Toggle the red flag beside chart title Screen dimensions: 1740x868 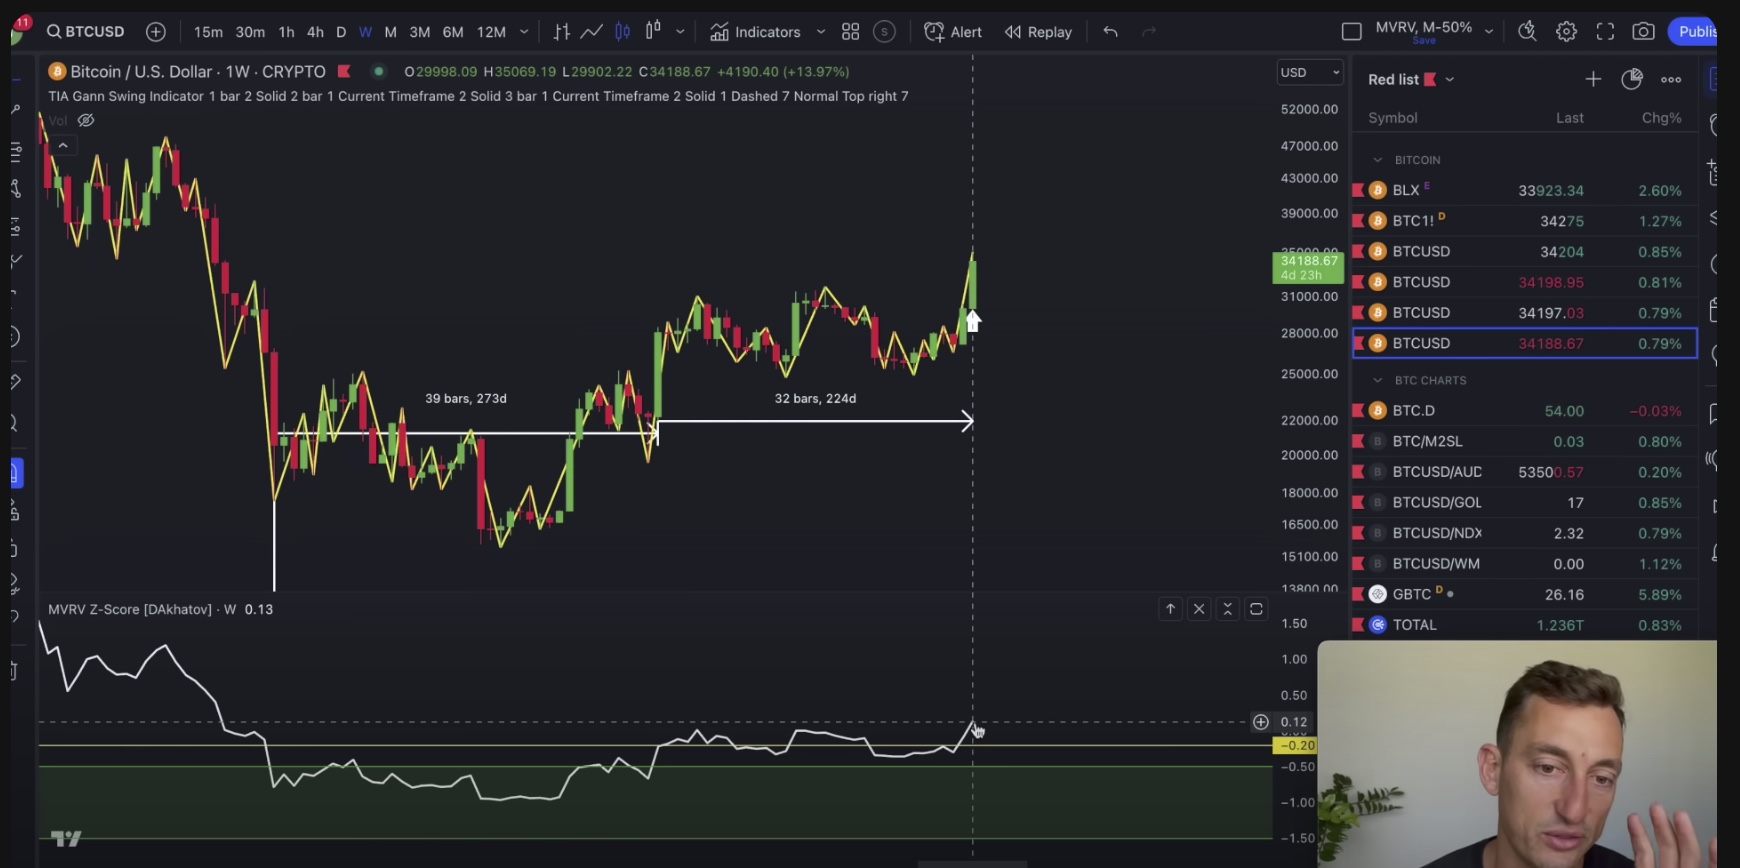(344, 71)
